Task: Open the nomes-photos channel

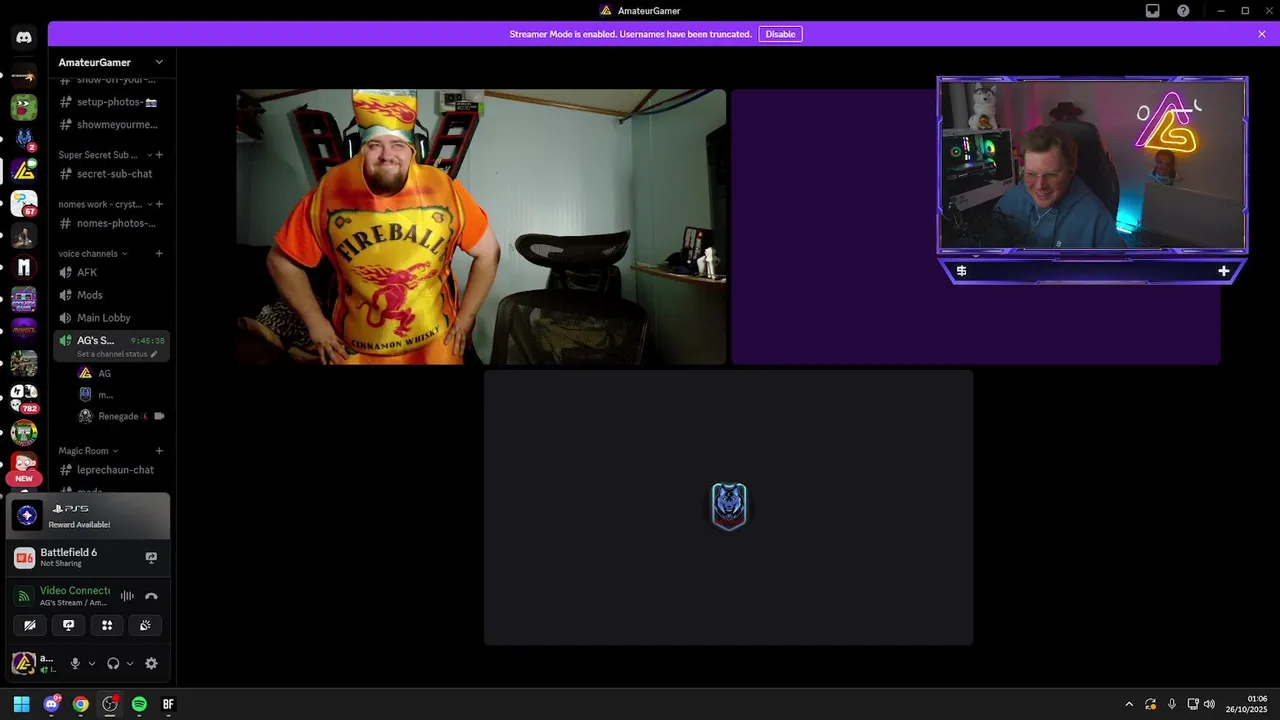Action: coord(111,223)
